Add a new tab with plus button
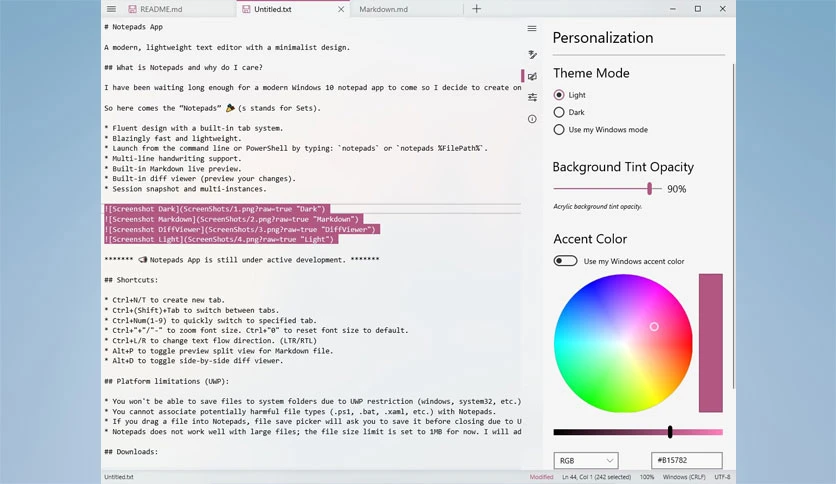Viewport: 836px width, 484px height. click(477, 9)
